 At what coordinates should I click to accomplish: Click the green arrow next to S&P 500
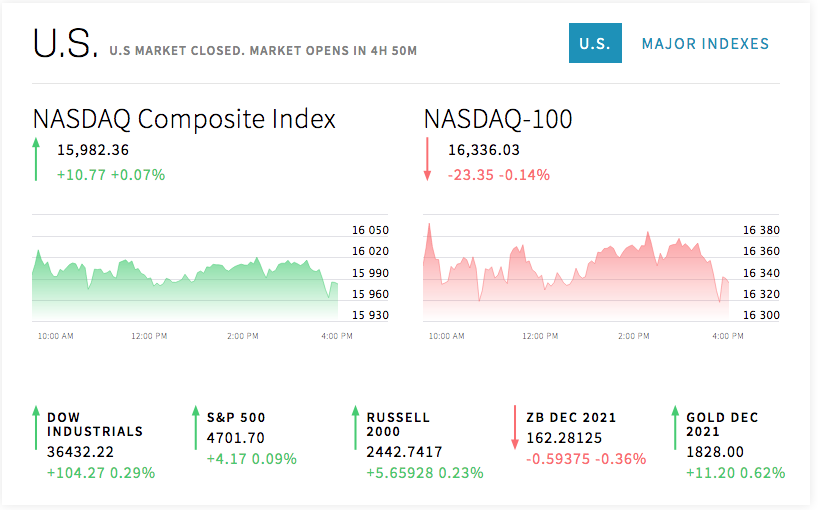tap(196, 428)
